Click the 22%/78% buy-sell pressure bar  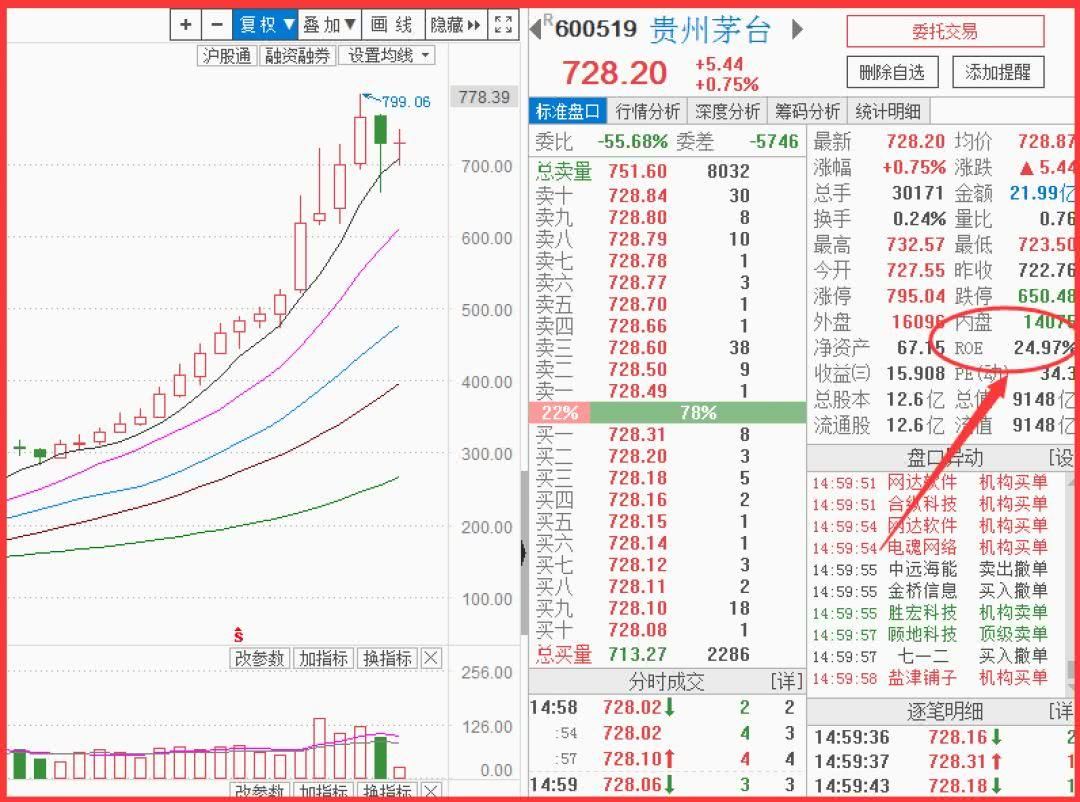coord(665,412)
